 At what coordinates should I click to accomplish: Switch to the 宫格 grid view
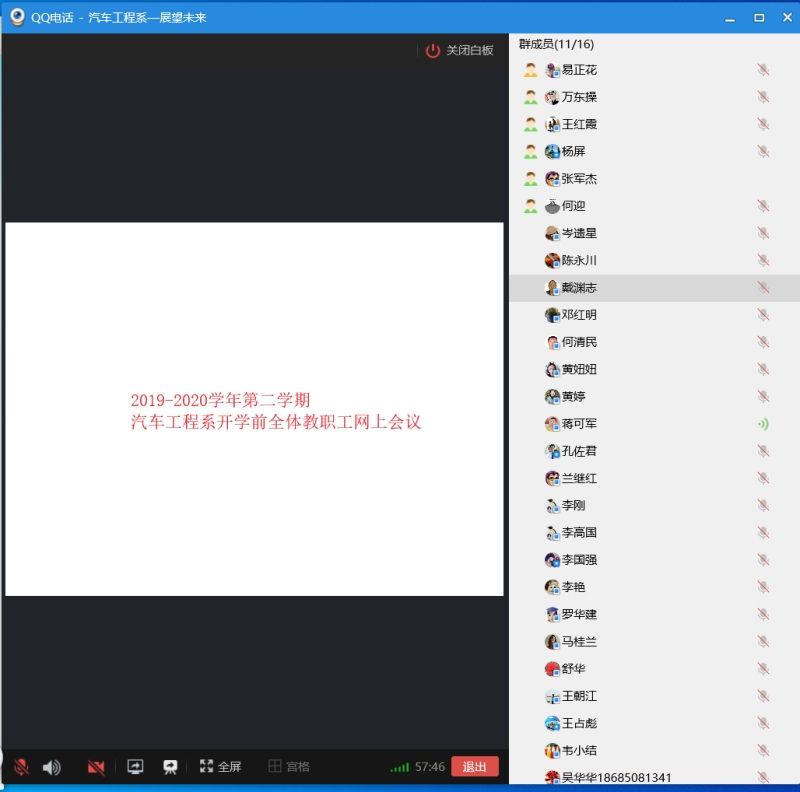289,767
